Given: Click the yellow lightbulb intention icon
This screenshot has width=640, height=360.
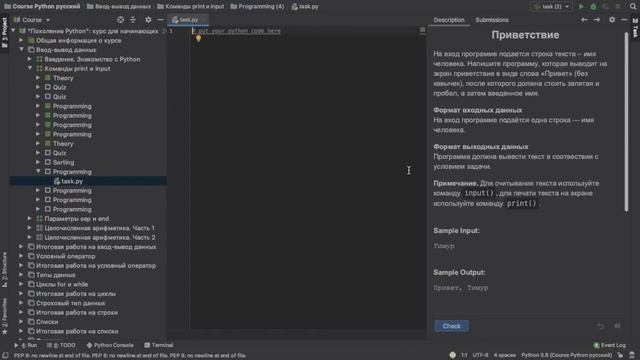Looking at the screenshot, I should point(198,38).
